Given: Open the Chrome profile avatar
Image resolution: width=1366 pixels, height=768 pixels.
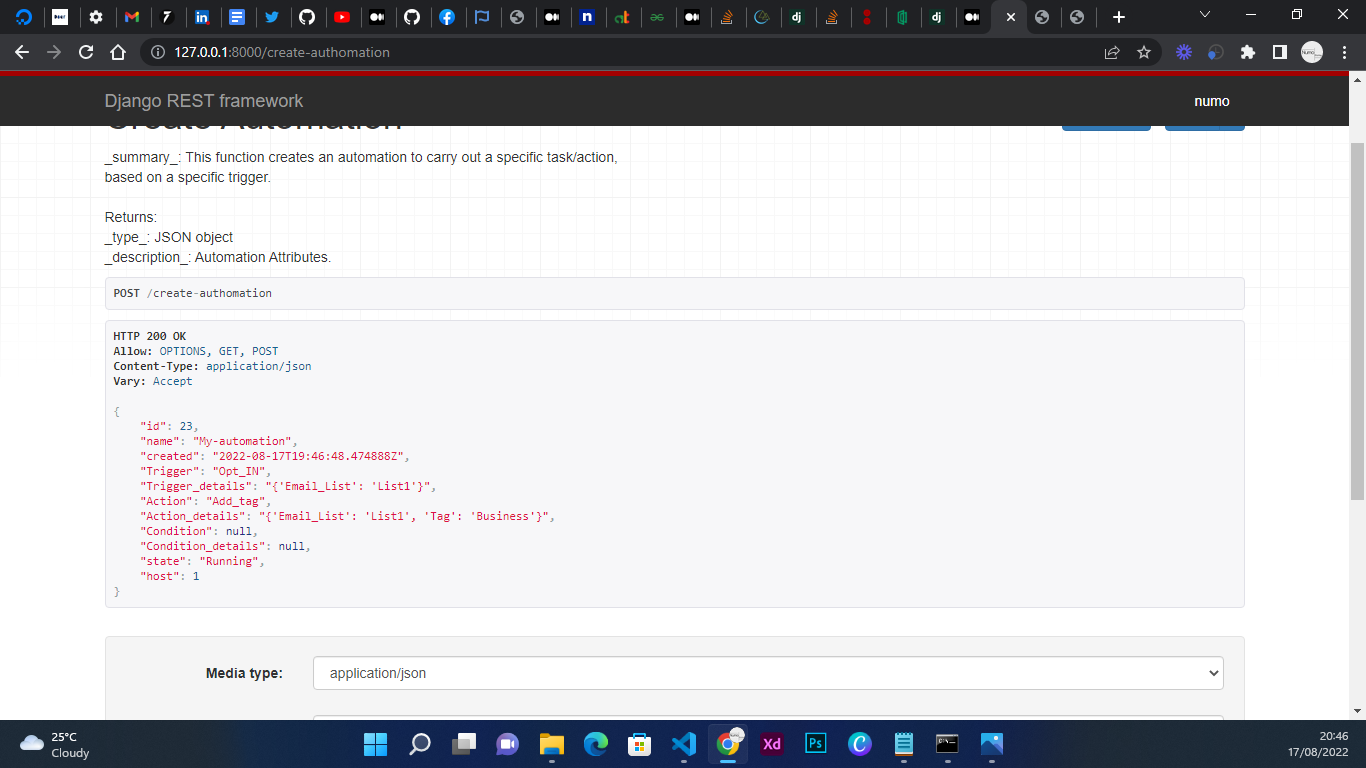Looking at the screenshot, I should pyautogui.click(x=1312, y=52).
